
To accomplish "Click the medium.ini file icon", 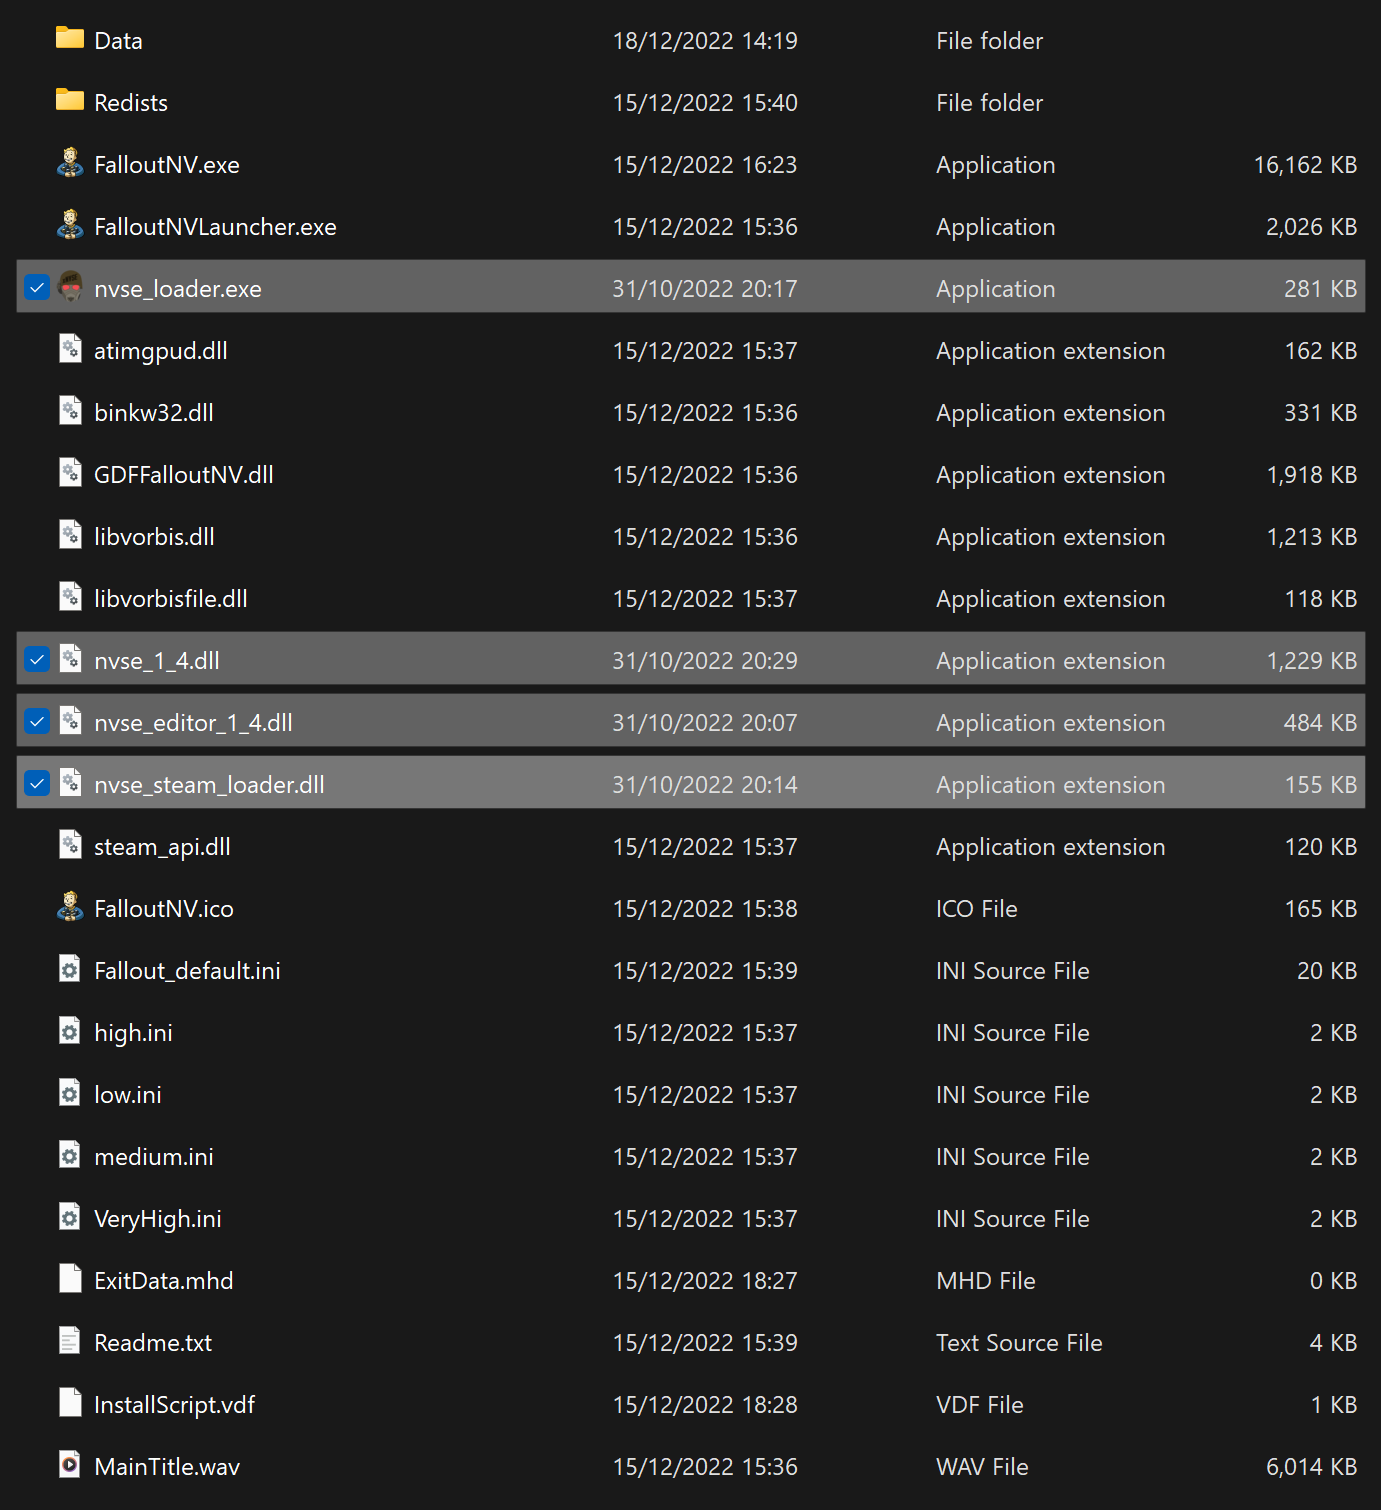I will pyautogui.click(x=70, y=1155).
